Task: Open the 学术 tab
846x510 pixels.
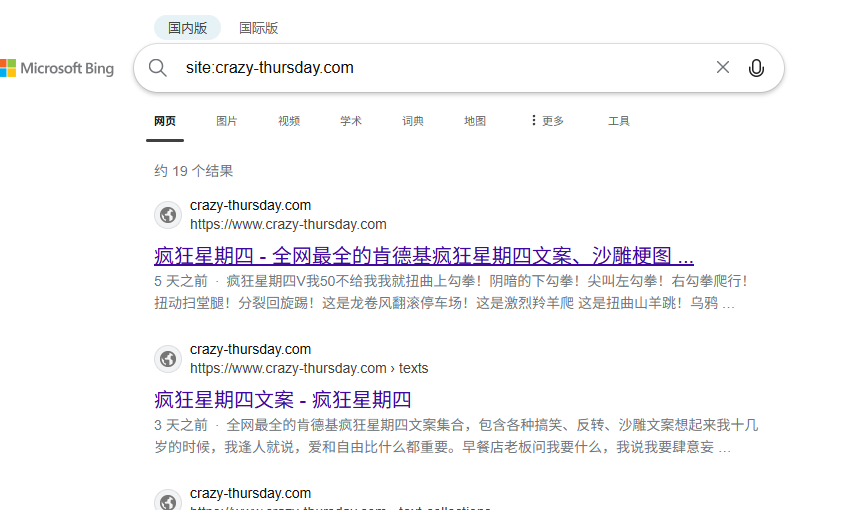Action: pos(351,121)
